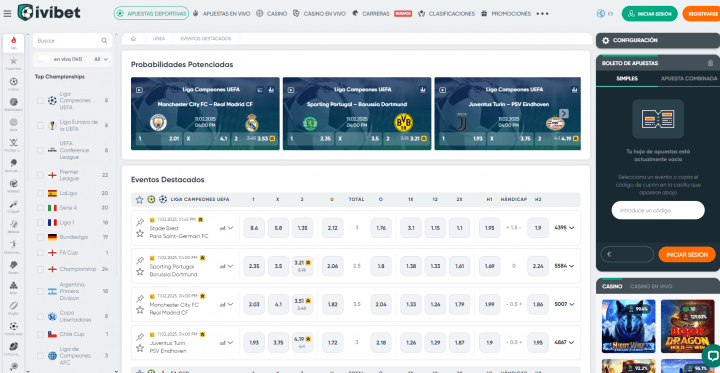Switch to Apuesta Combinada tab

pyautogui.click(x=688, y=79)
